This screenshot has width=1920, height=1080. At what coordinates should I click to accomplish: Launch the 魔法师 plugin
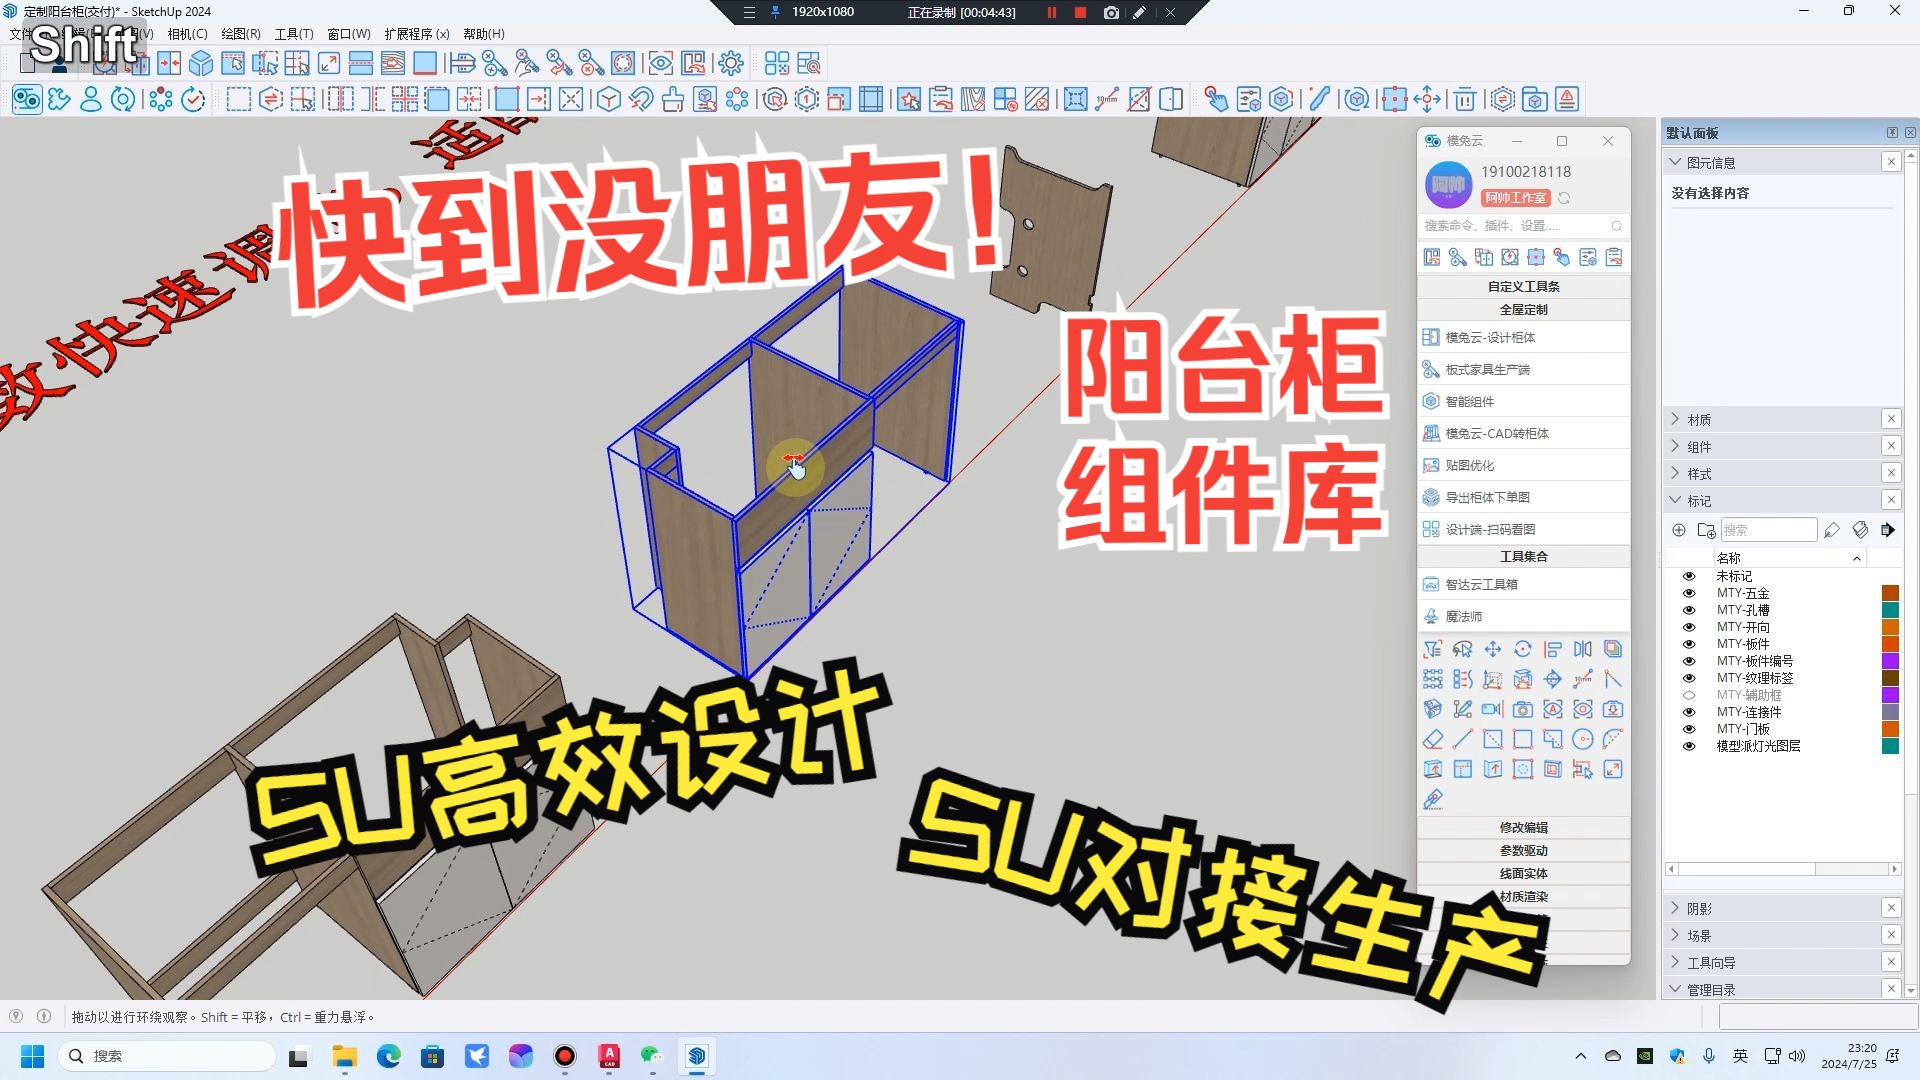click(1523, 616)
